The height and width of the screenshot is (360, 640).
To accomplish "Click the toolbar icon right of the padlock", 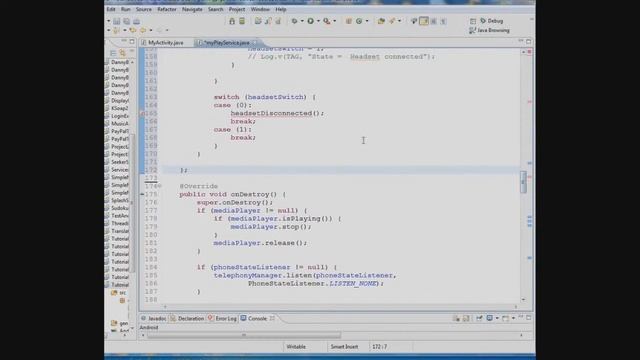I will pyautogui.click(x=242, y=21).
